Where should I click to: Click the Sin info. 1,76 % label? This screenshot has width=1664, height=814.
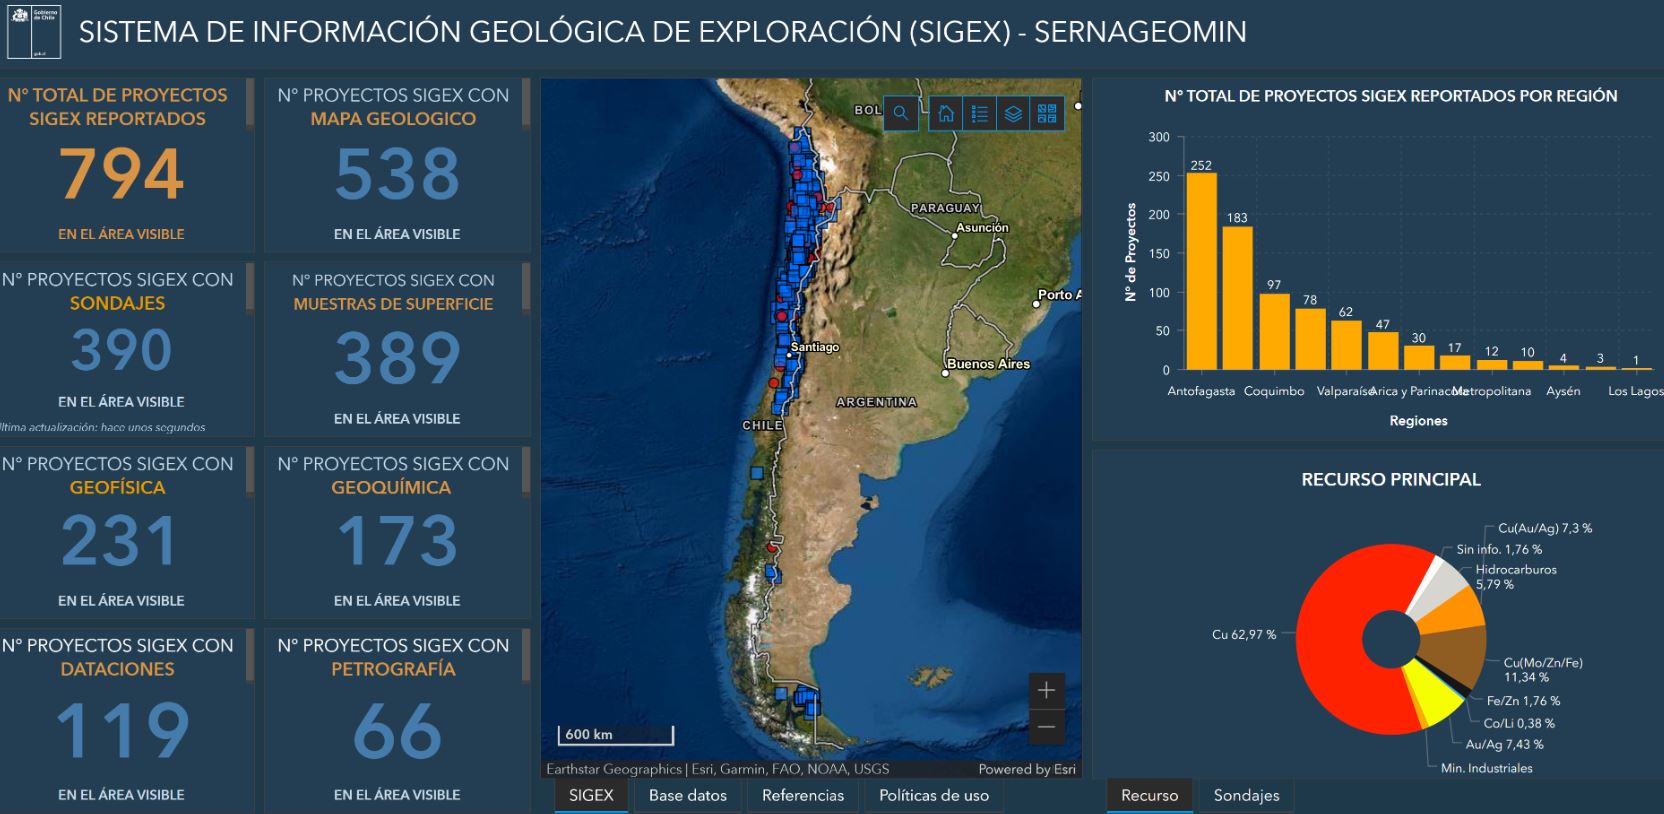tap(1499, 549)
